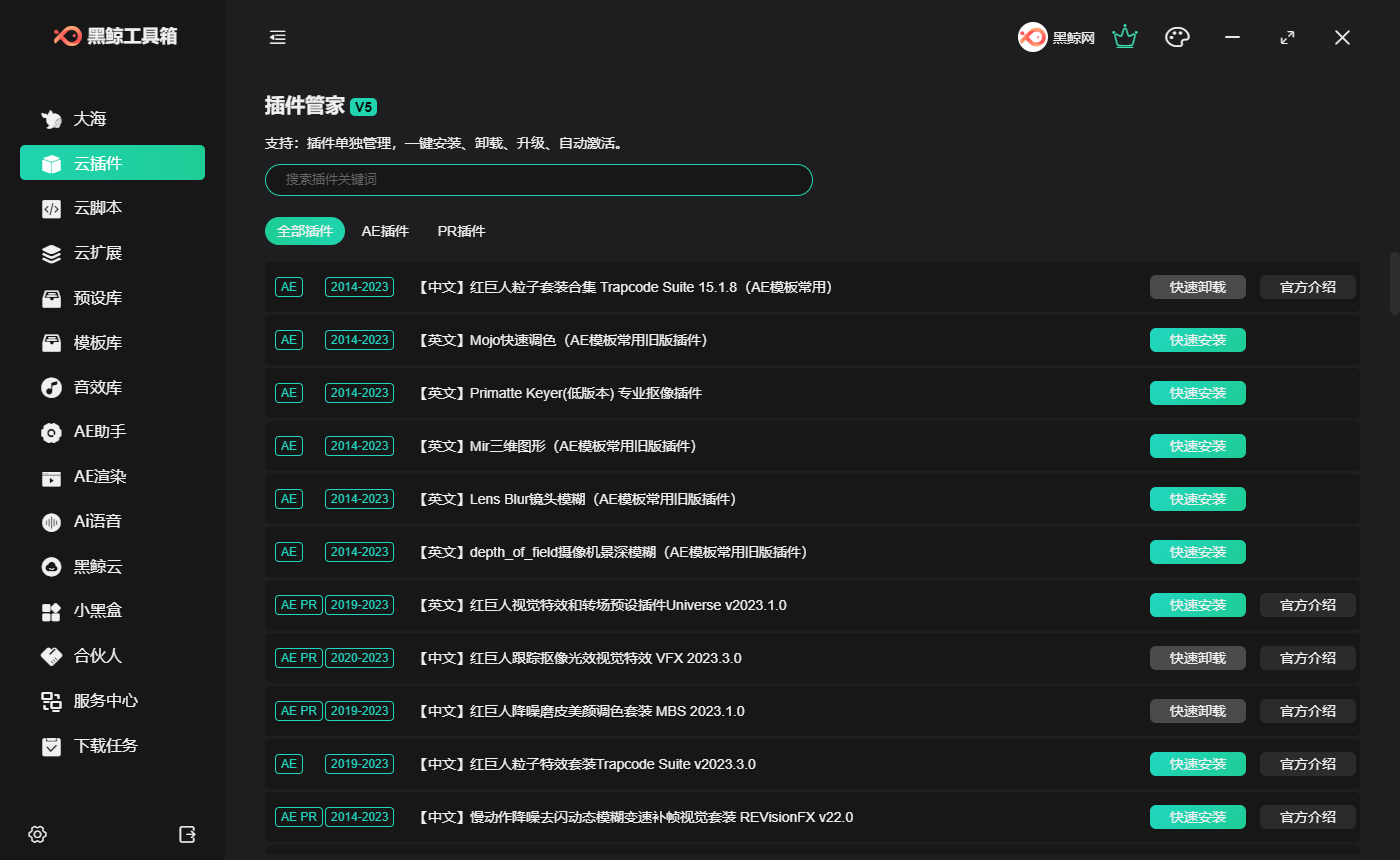Open 下载任务 sidebar menu item

tap(112, 746)
